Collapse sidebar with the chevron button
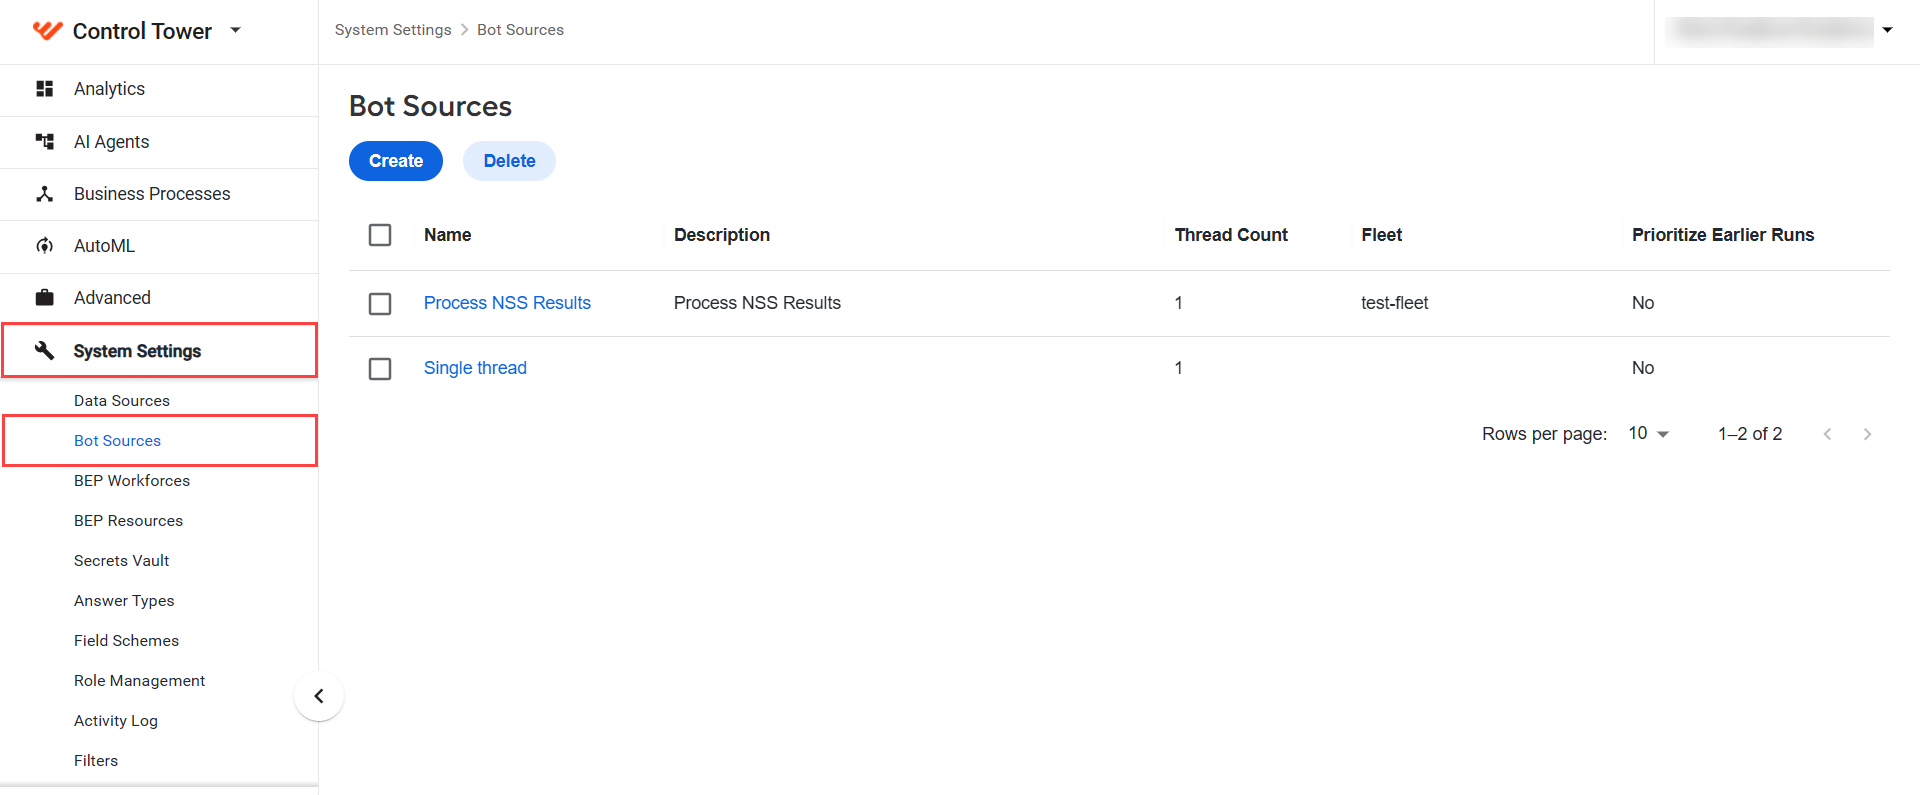The width and height of the screenshot is (1920, 795). click(319, 696)
